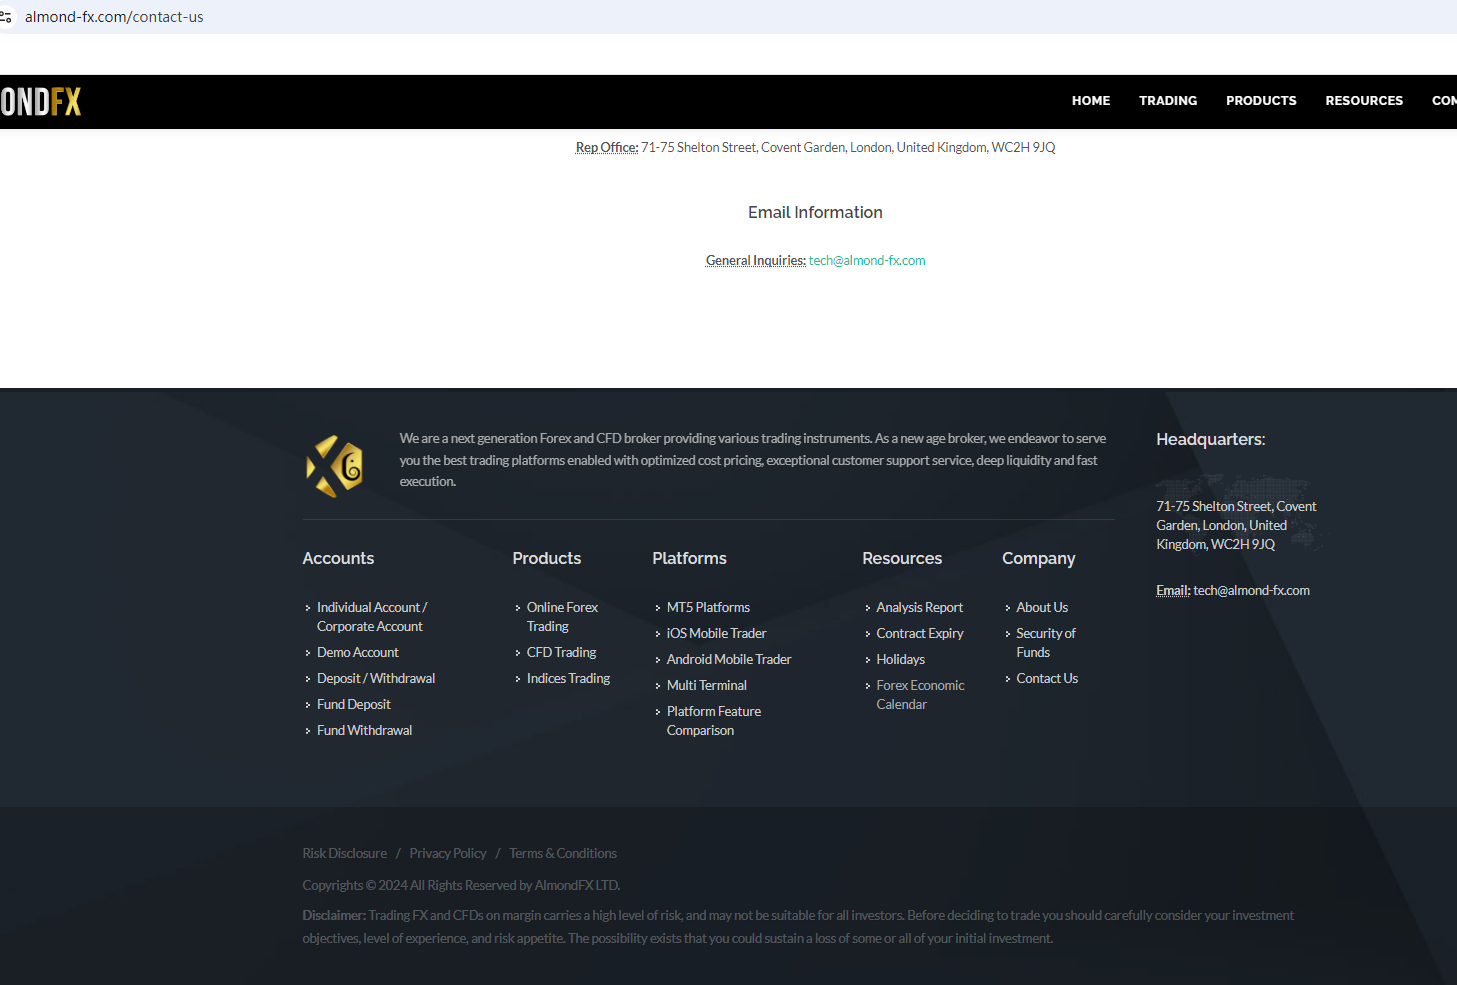Image resolution: width=1457 pixels, height=985 pixels.
Task: Click the Copyrights 2024 AlmondFX LTD text
Action: pos(461,886)
